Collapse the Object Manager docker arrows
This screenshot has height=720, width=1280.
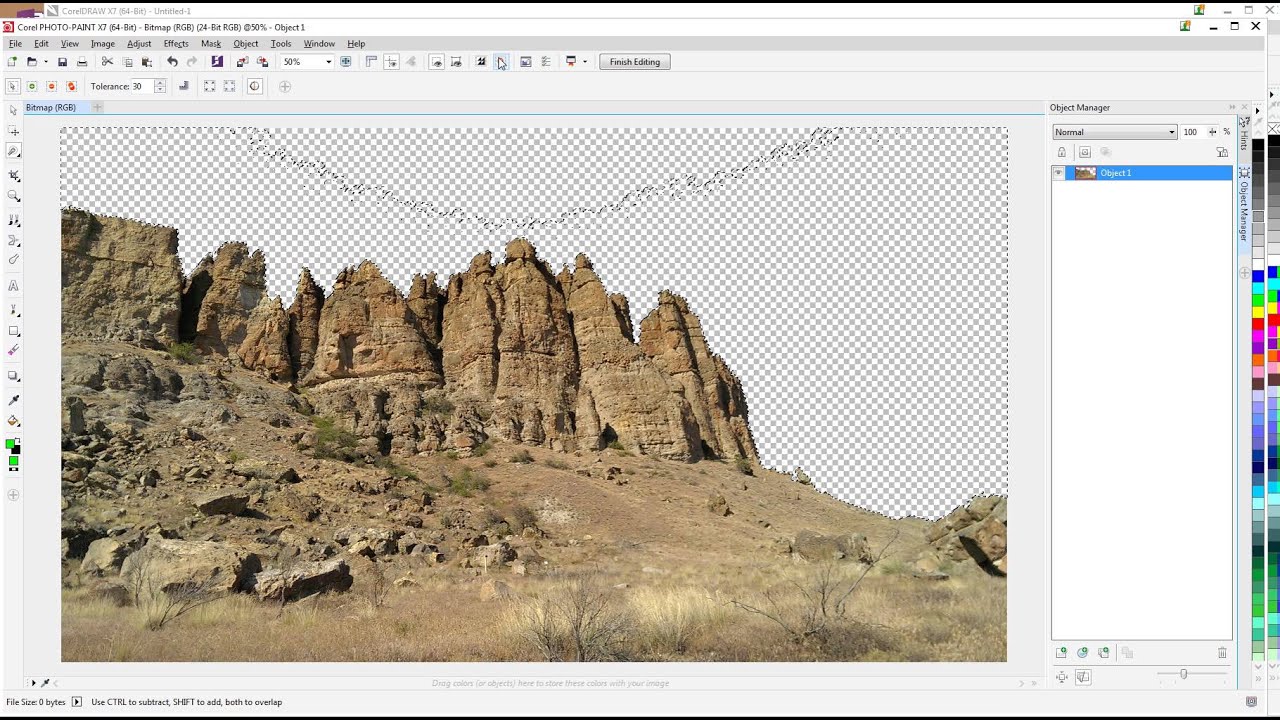pos(1232,107)
